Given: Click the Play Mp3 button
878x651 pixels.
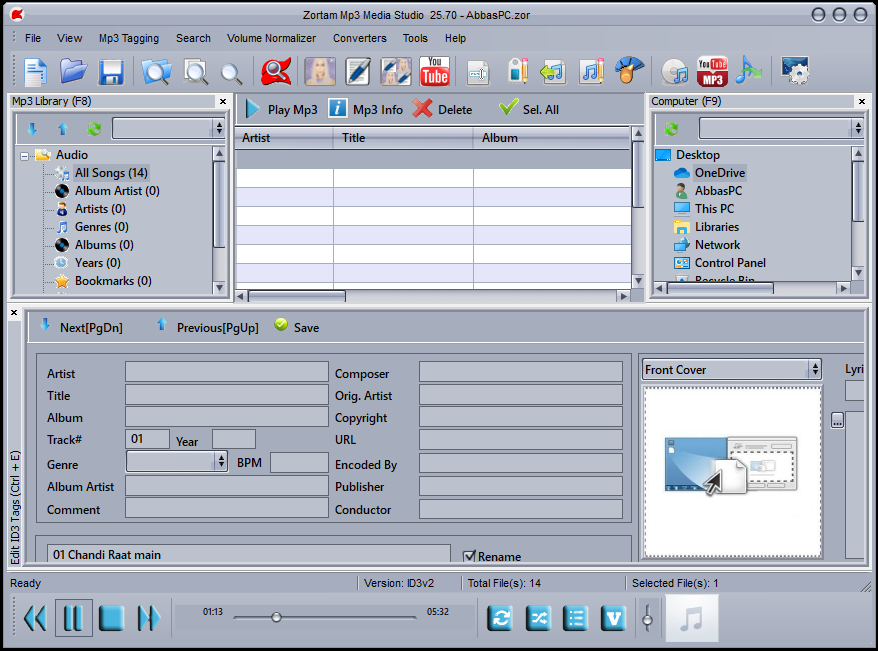Looking at the screenshot, I should click(x=282, y=109).
